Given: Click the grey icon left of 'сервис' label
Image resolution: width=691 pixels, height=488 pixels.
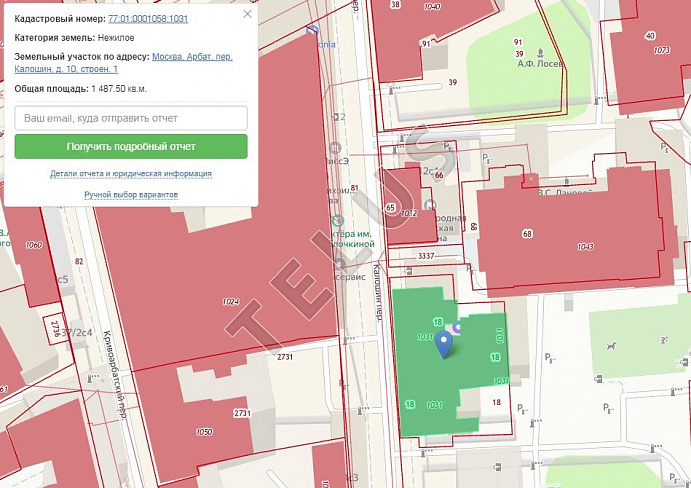Looking at the screenshot, I should pos(340,264).
